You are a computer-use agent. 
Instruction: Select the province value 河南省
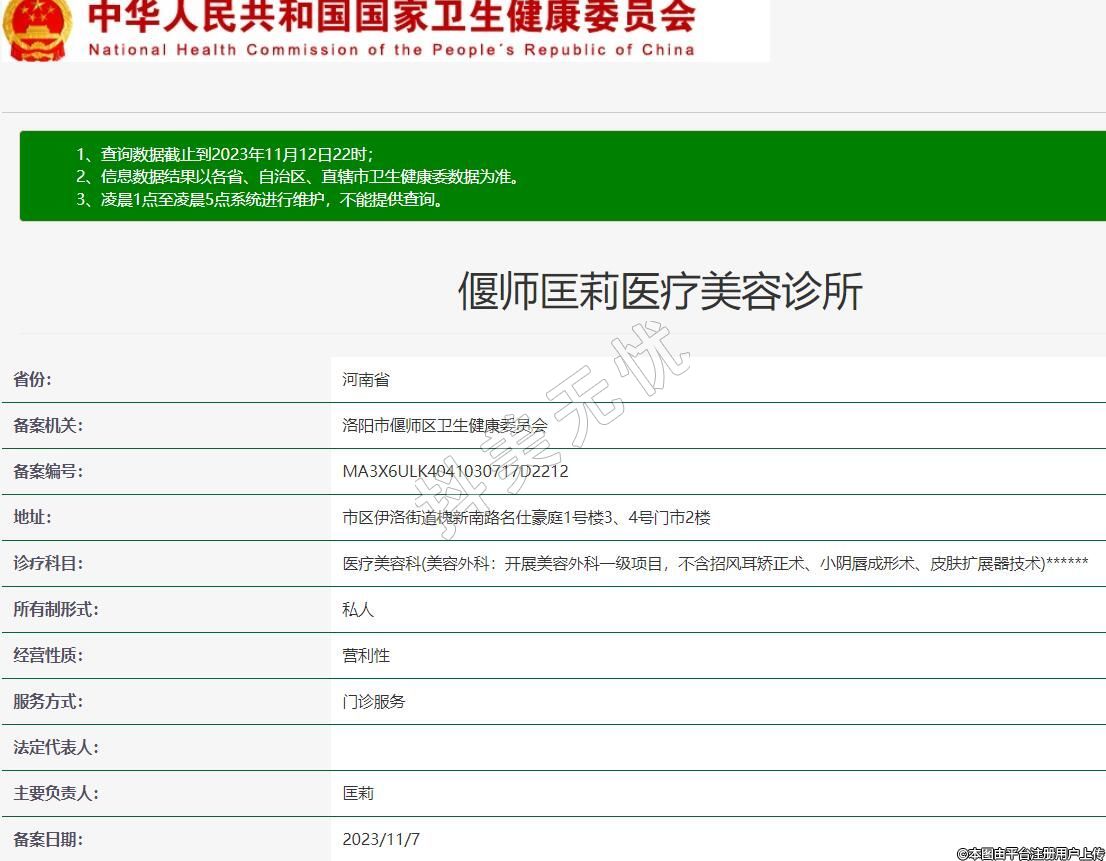(366, 380)
